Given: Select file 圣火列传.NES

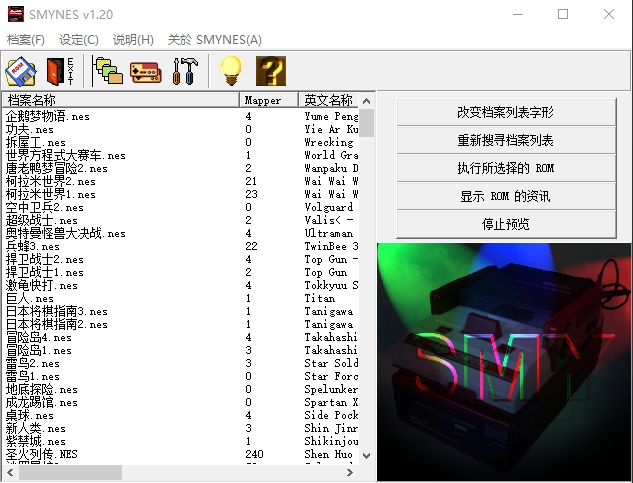Looking at the screenshot, I should [42, 454].
